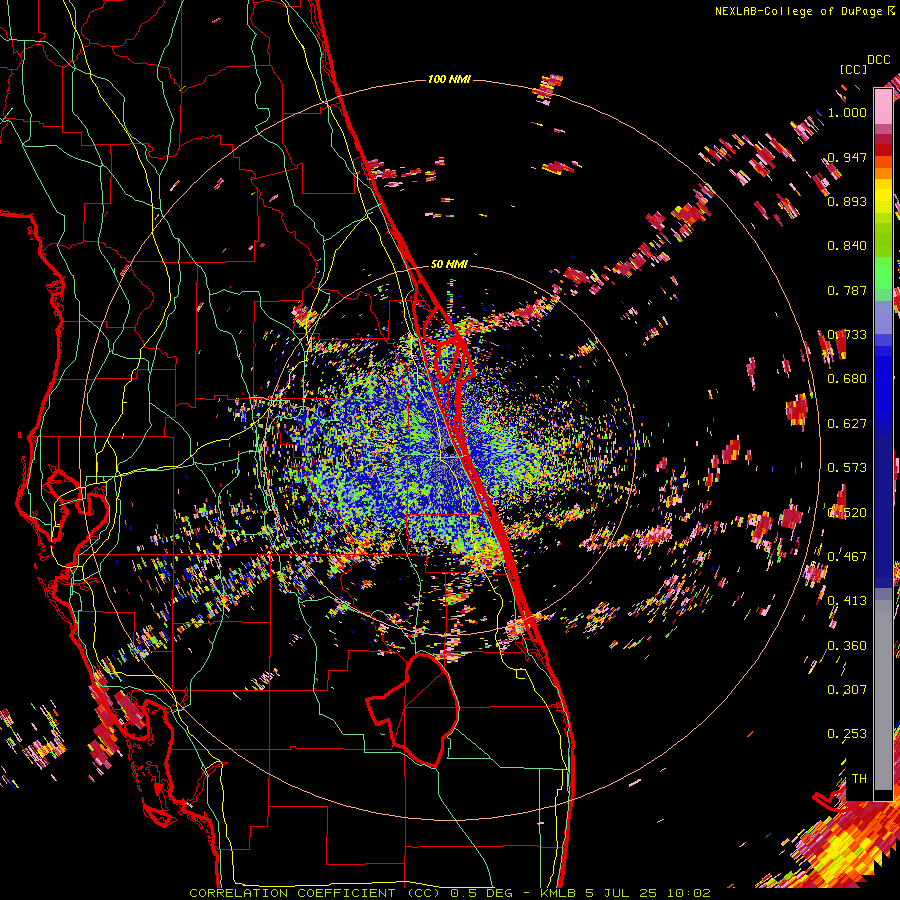Click the 5 JUL 25 date text
This screenshot has width=900, height=900.
[x=623, y=893]
